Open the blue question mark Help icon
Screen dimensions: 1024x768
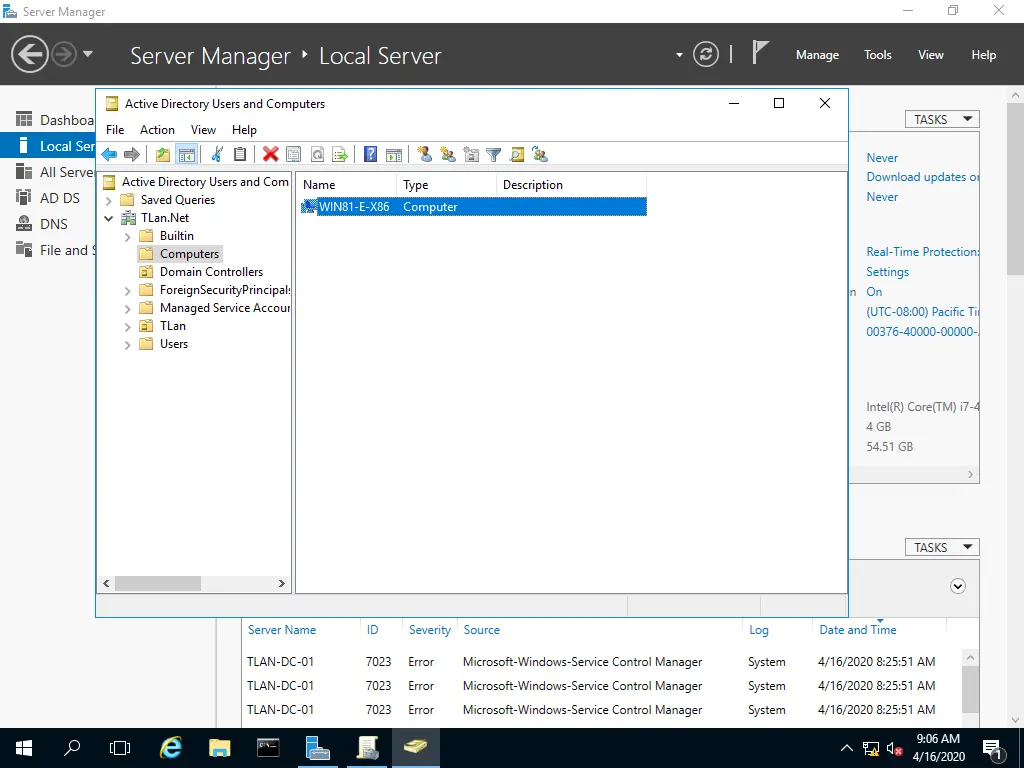(370, 155)
